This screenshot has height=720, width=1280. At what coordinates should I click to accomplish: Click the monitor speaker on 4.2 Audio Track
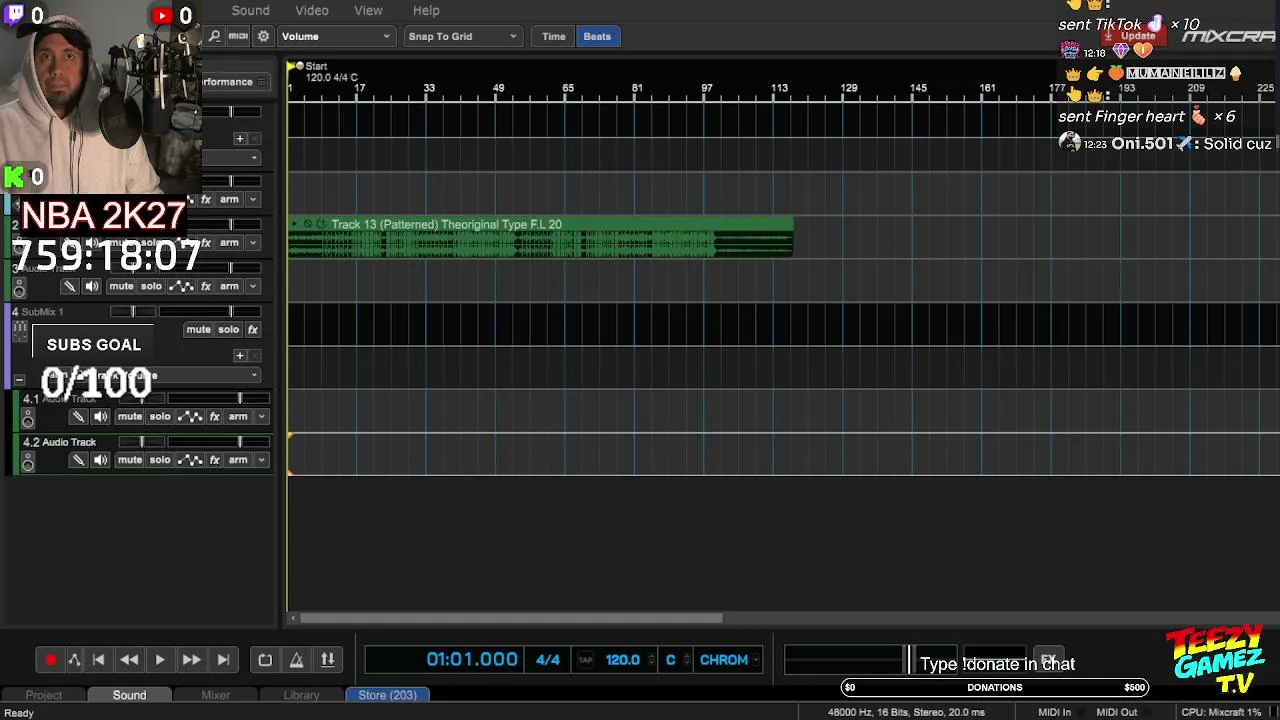100,460
